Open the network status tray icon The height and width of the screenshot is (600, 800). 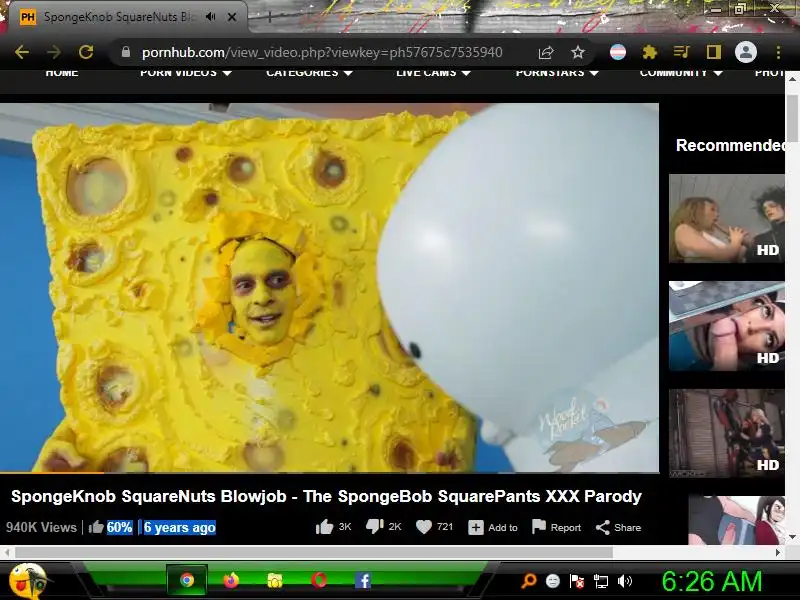[601, 581]
